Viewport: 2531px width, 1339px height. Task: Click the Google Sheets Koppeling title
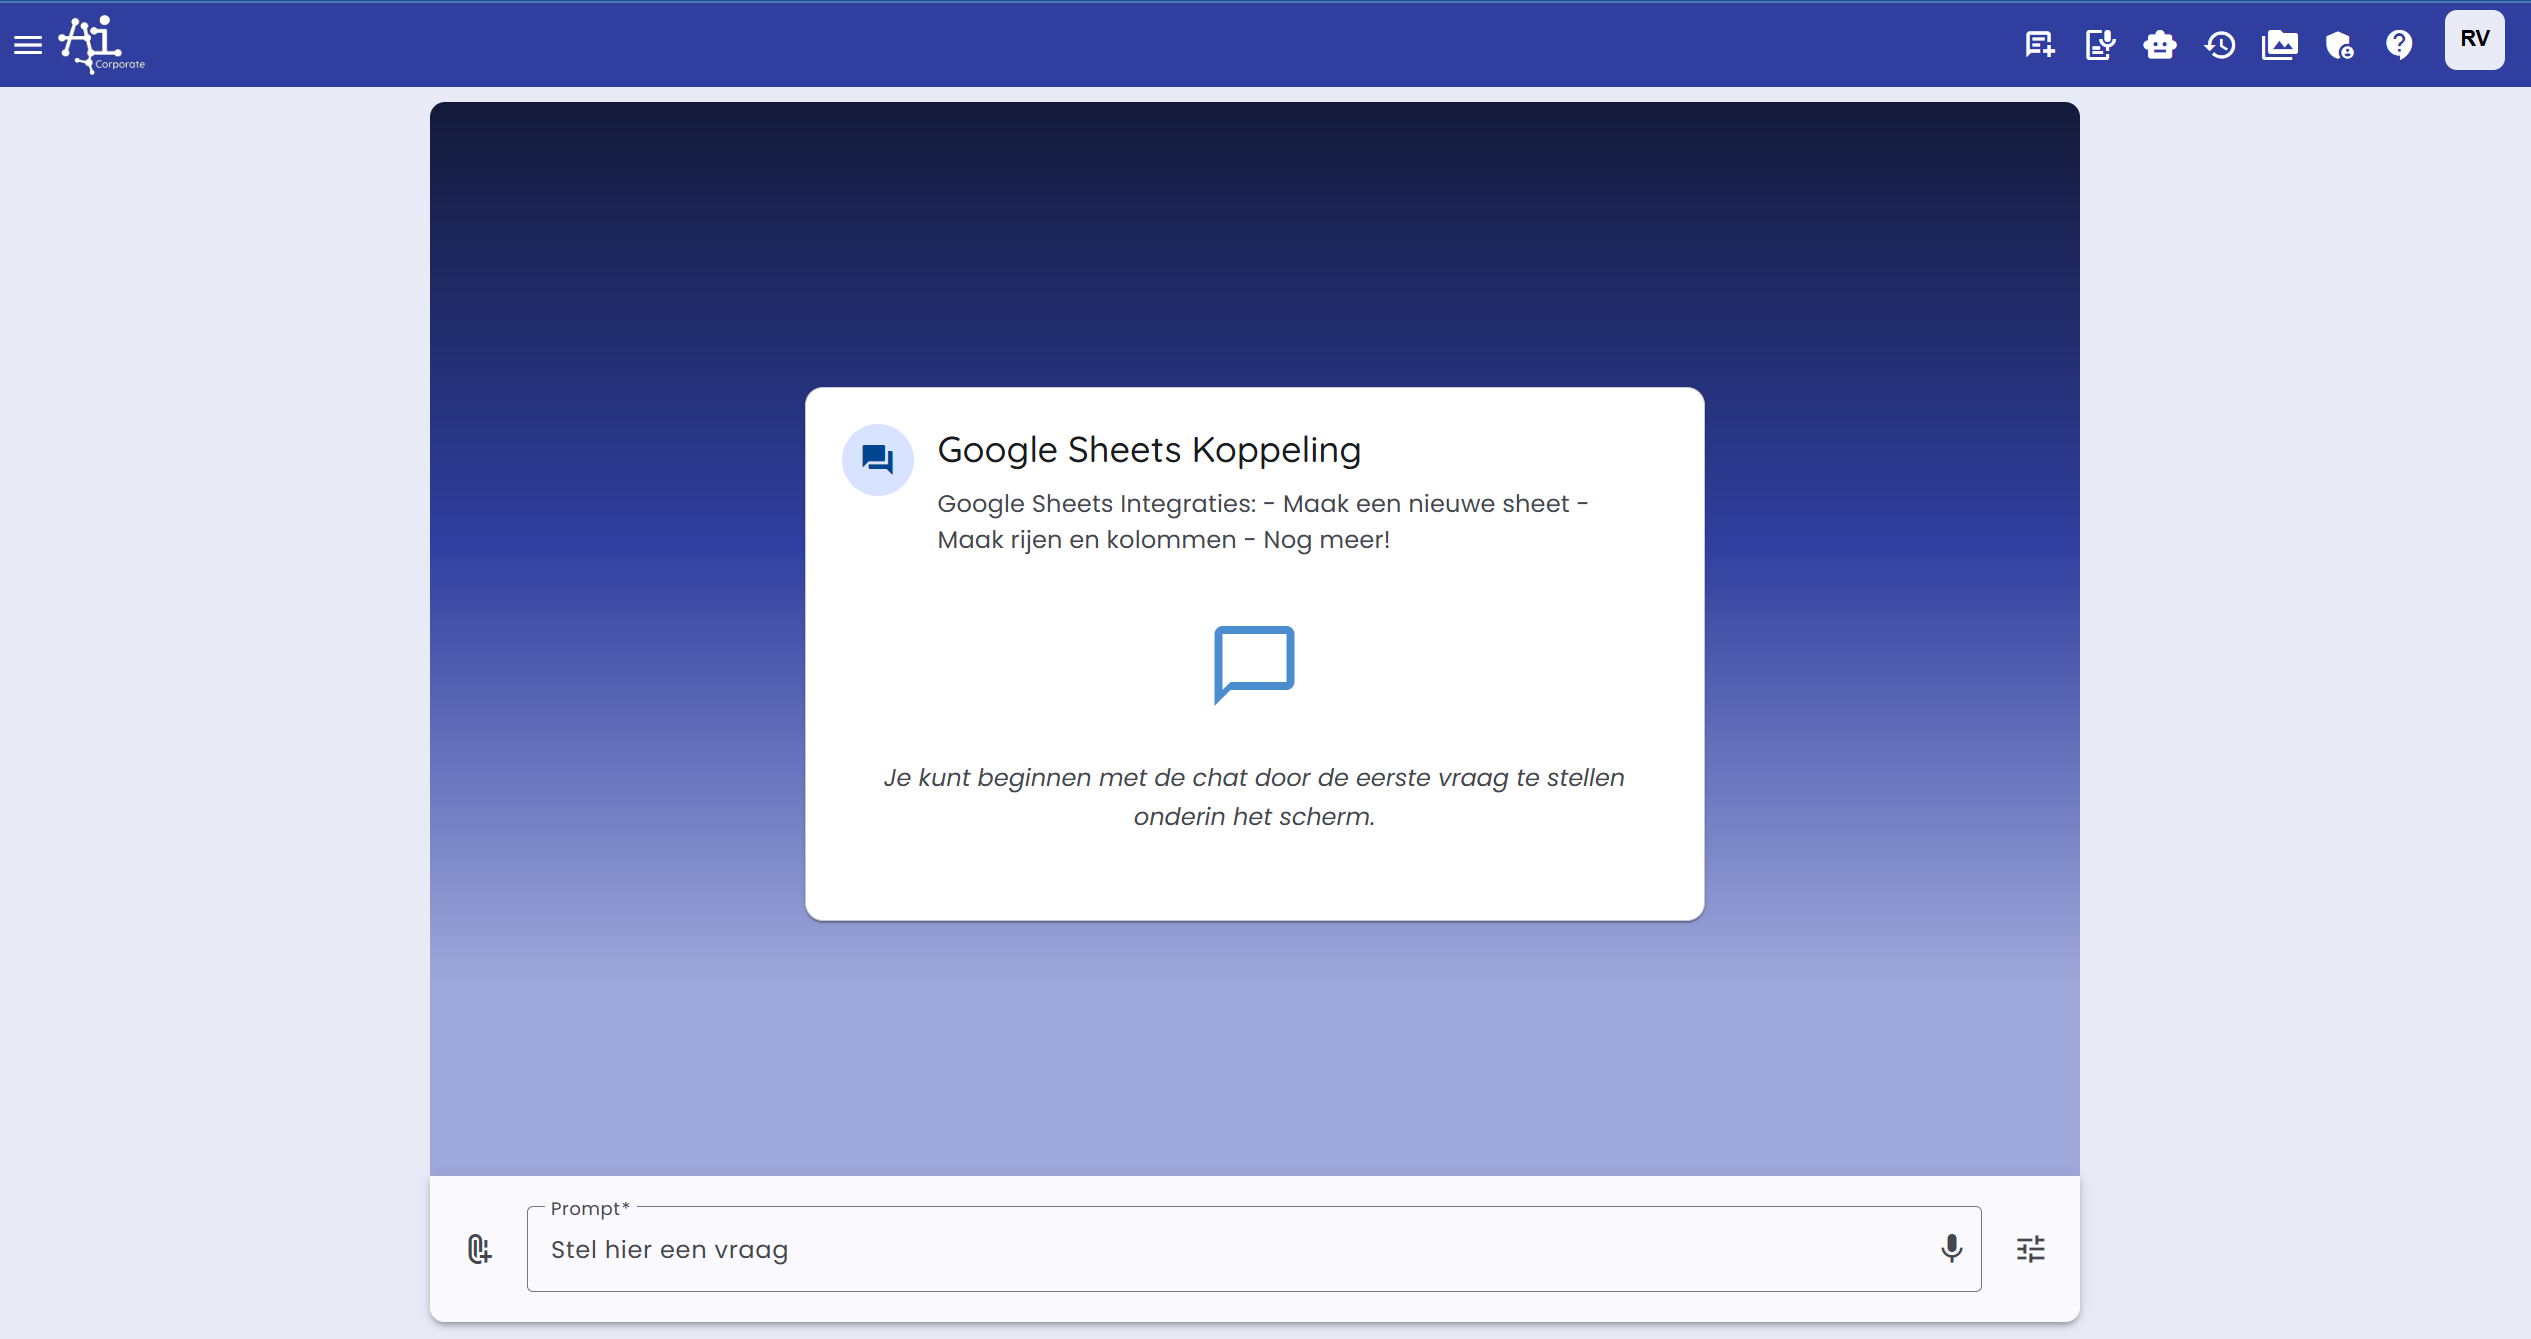pos(1148,450)
